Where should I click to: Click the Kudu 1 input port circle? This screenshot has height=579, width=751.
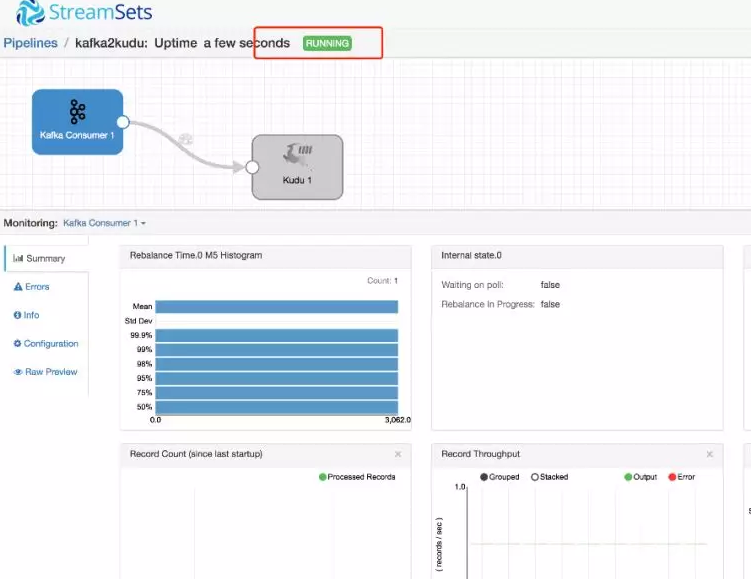coord(252,167)
